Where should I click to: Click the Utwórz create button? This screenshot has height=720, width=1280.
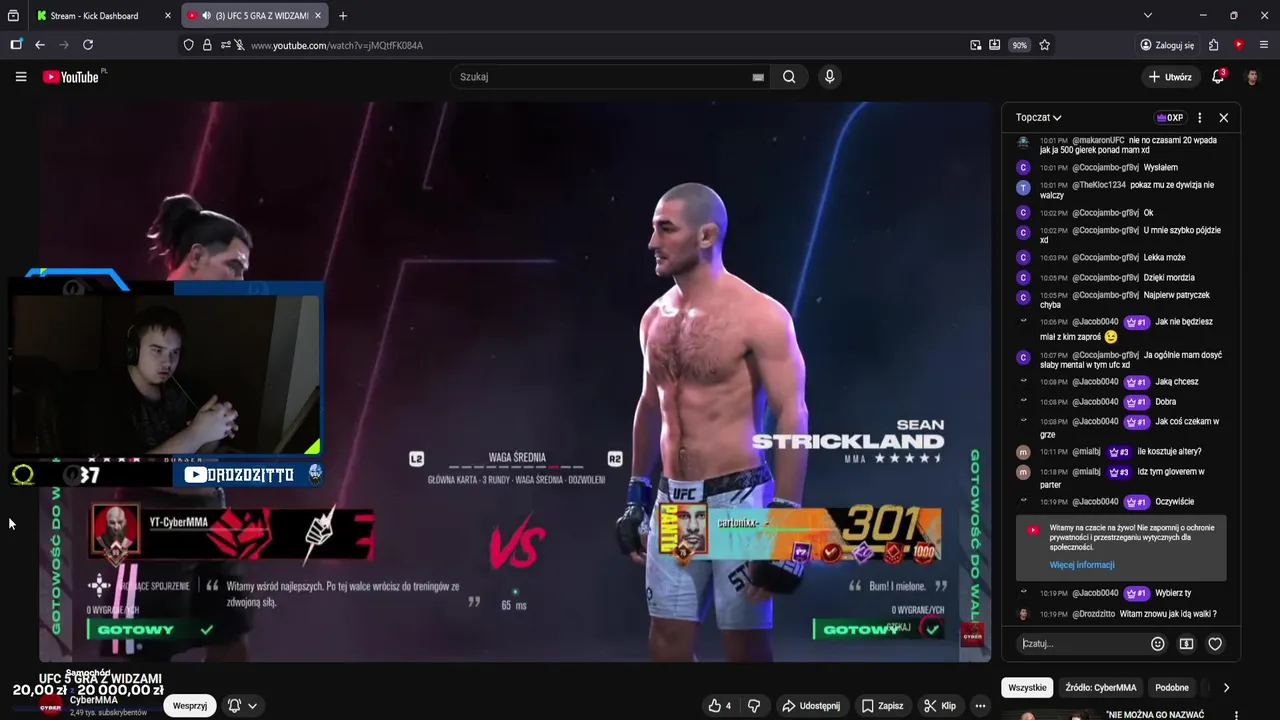1169,77
